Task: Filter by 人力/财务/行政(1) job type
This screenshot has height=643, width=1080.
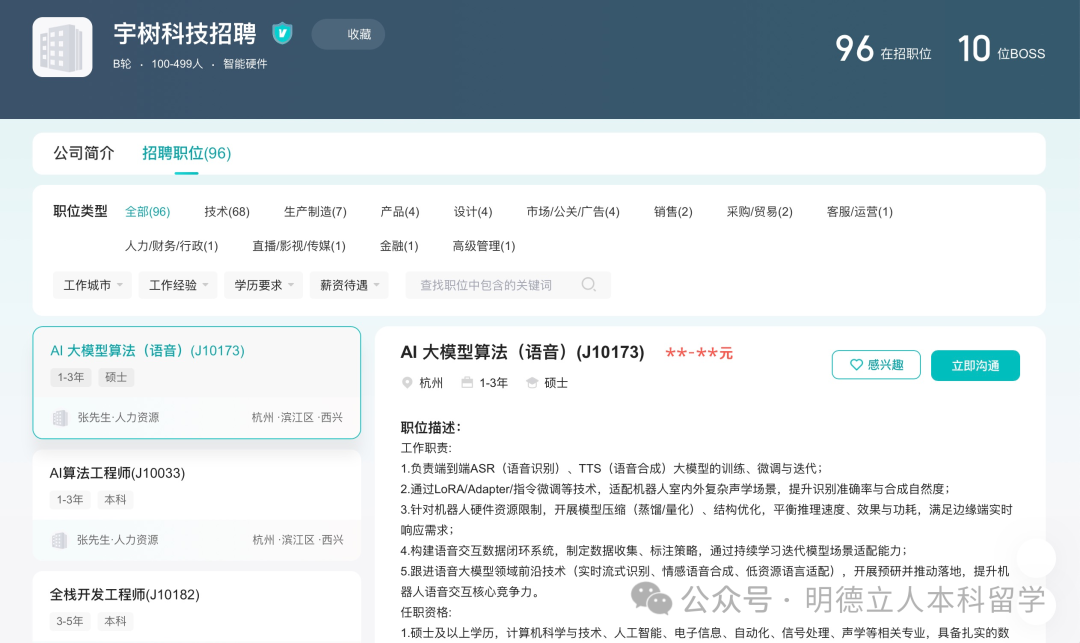Action: 172,246
